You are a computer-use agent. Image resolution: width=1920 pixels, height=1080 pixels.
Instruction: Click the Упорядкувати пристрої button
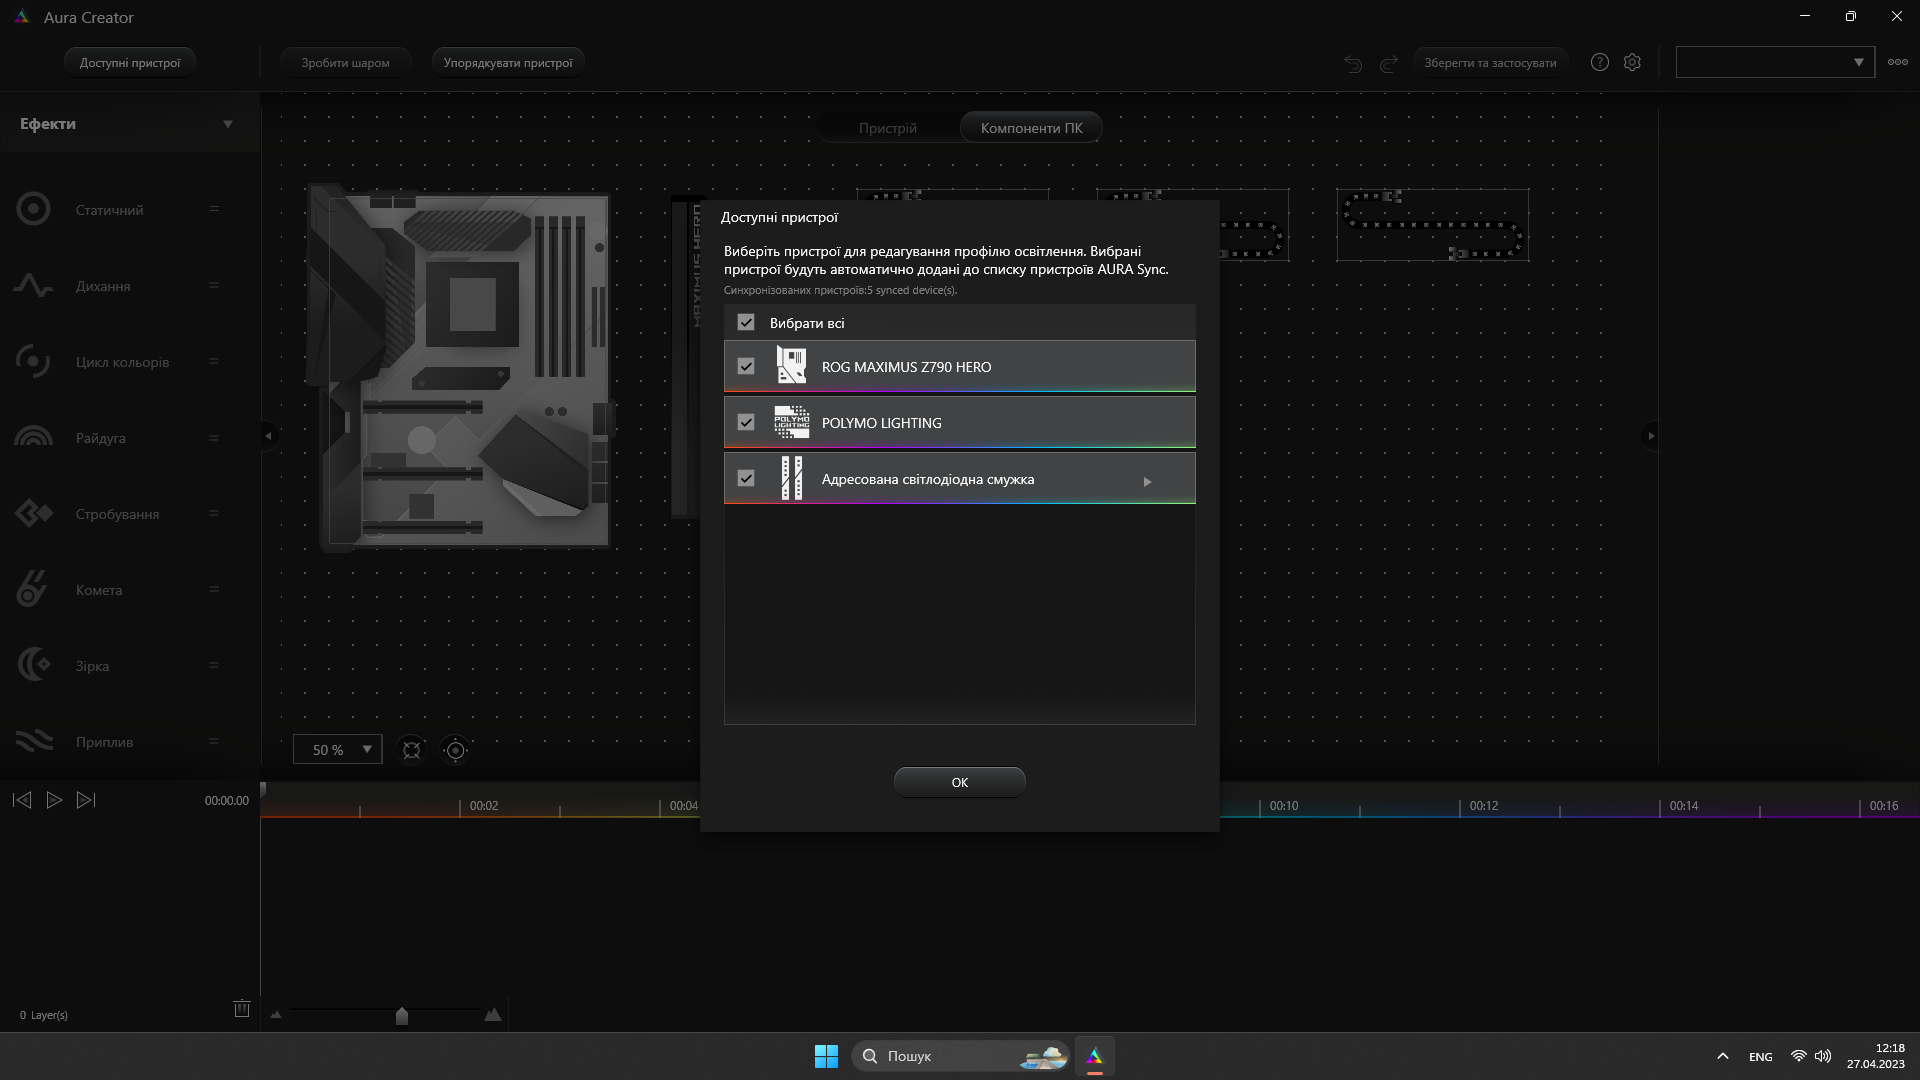[x=508, y=63]
